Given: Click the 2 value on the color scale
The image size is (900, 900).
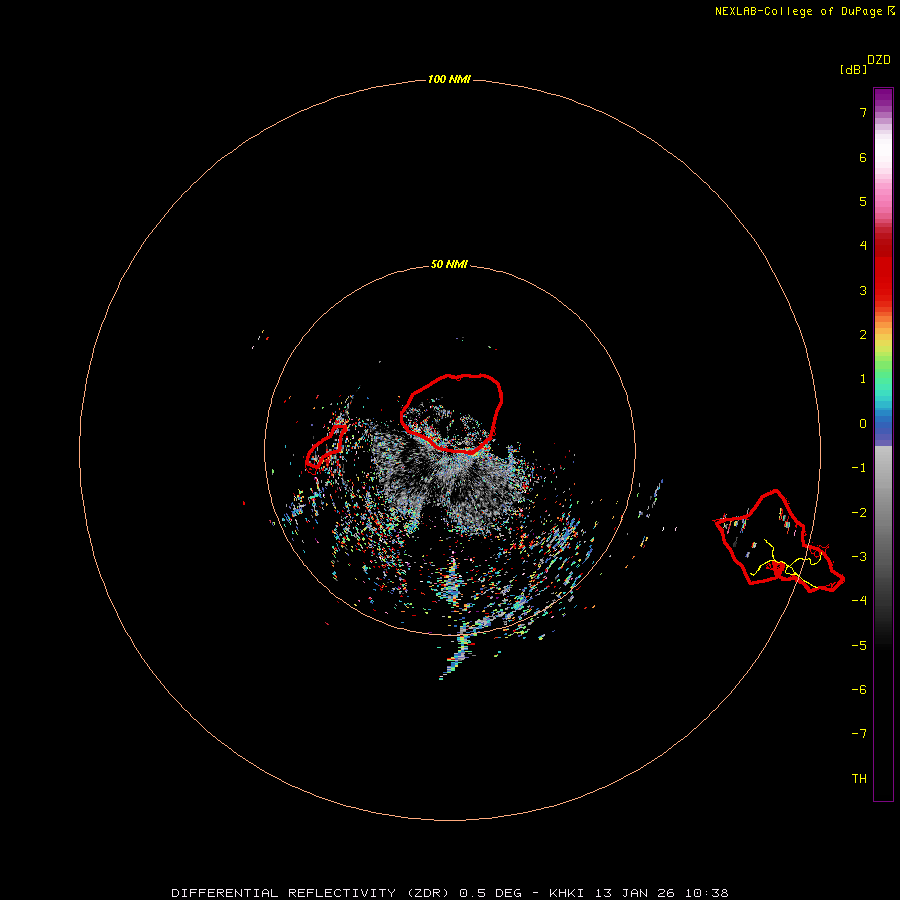Looking at the screenshot, I should (863, 335).
